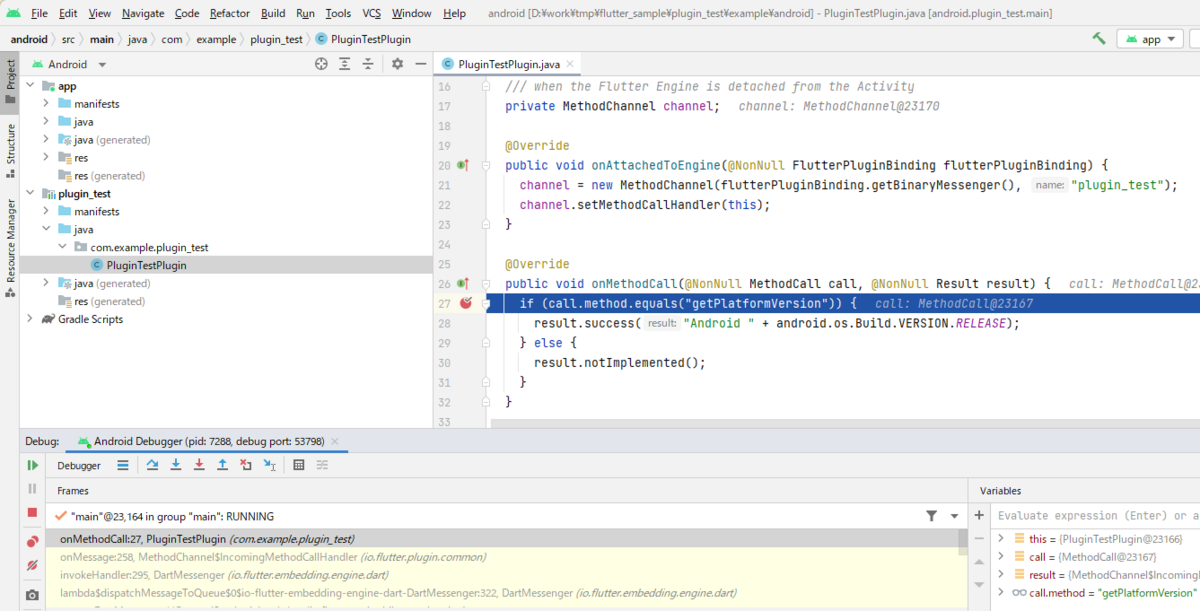Pause the debugged program
This screenshot has width=1200, height=611.
32,489
